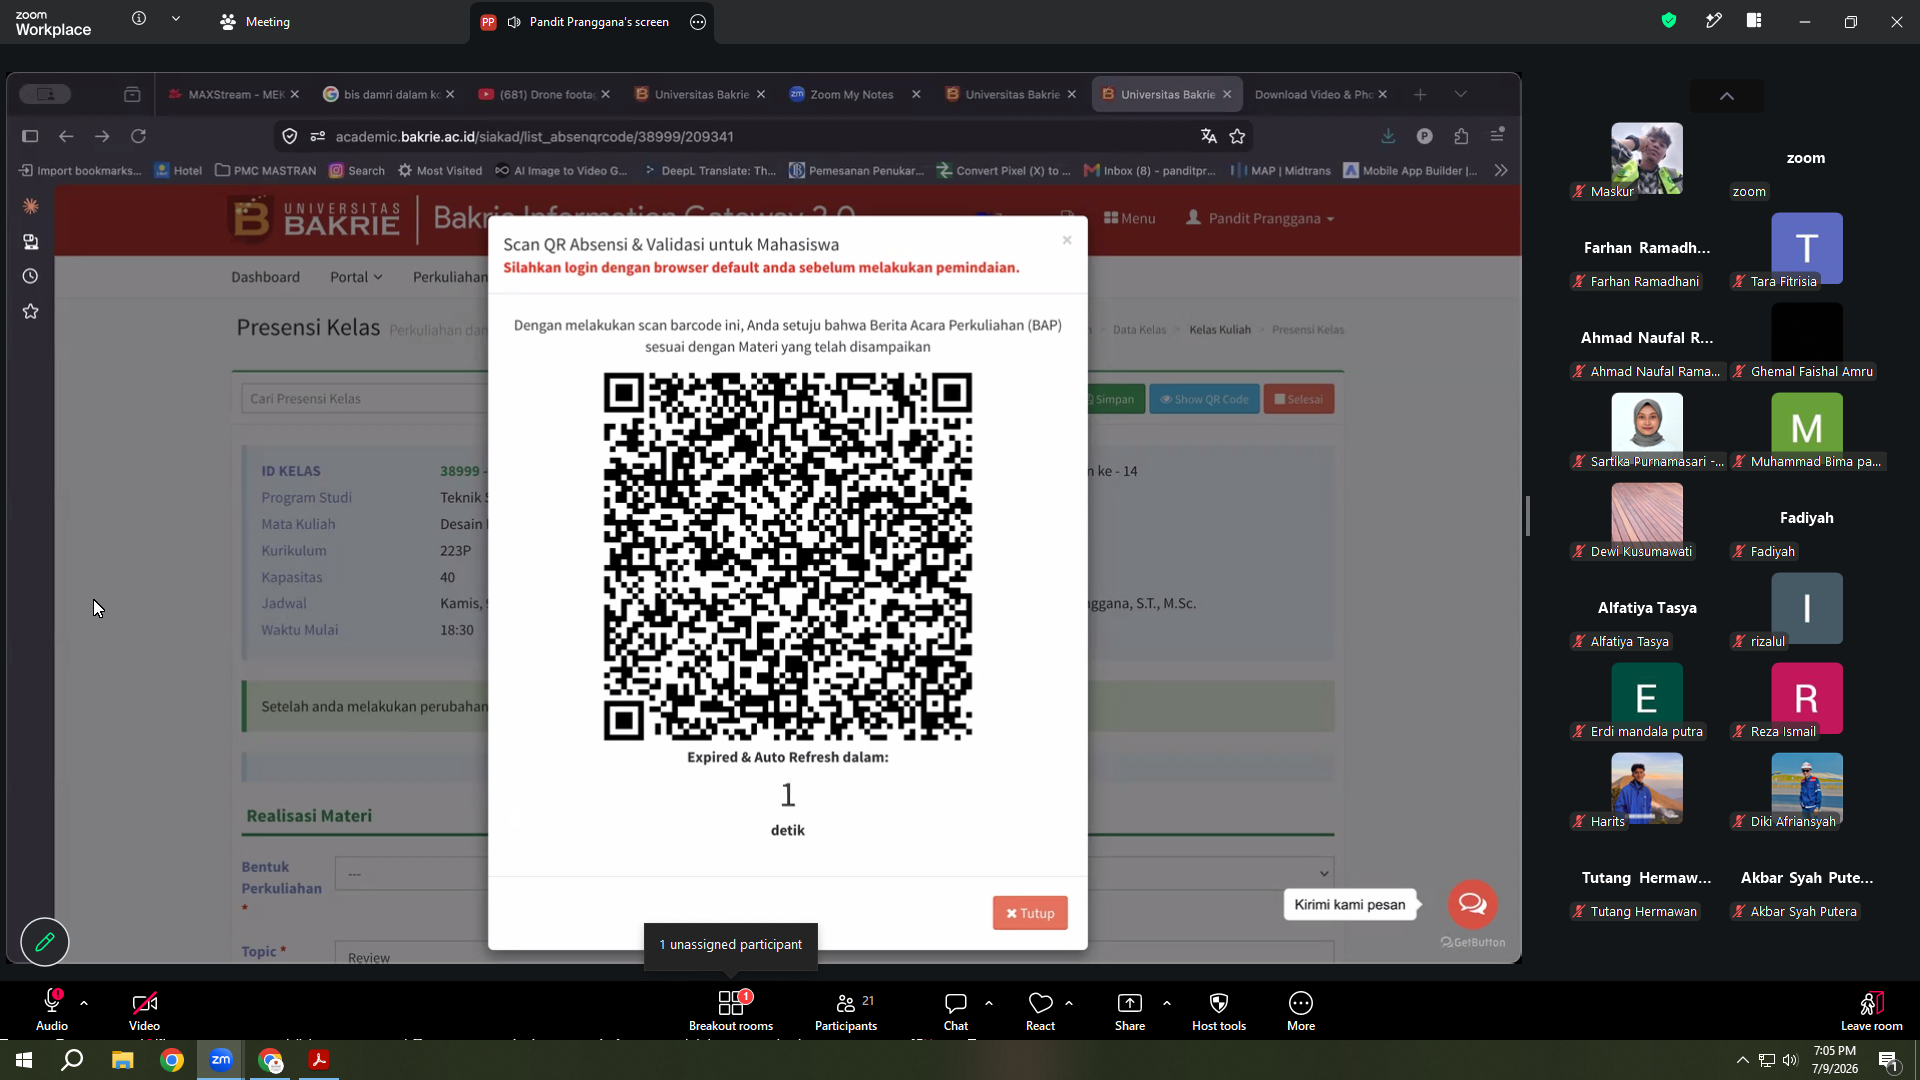Open Breakout rooms panel

pyautogui.click(x=731, y=1010)
